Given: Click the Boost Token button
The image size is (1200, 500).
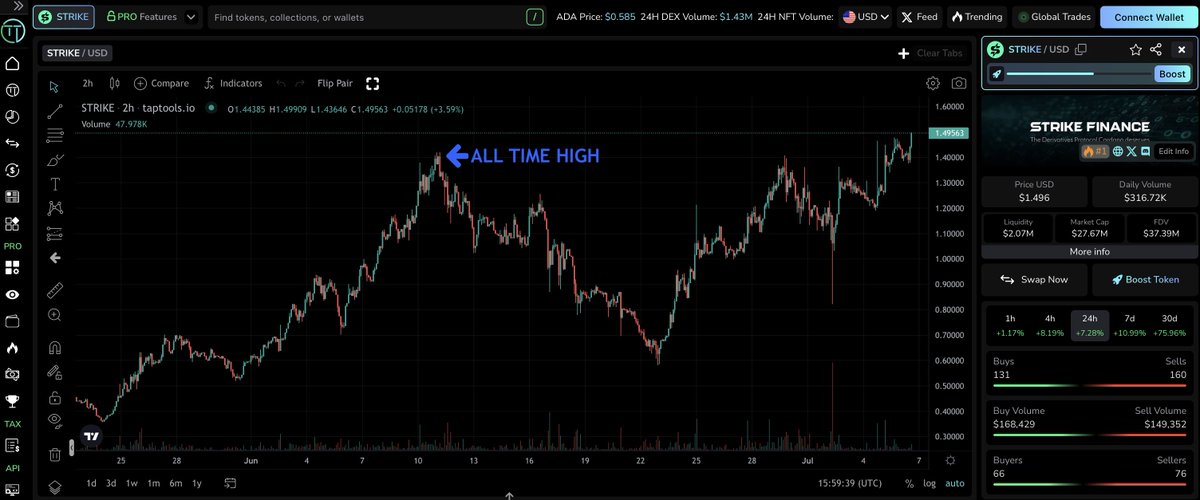Looking at the screenshot, I should click(x=1143, y=280).
